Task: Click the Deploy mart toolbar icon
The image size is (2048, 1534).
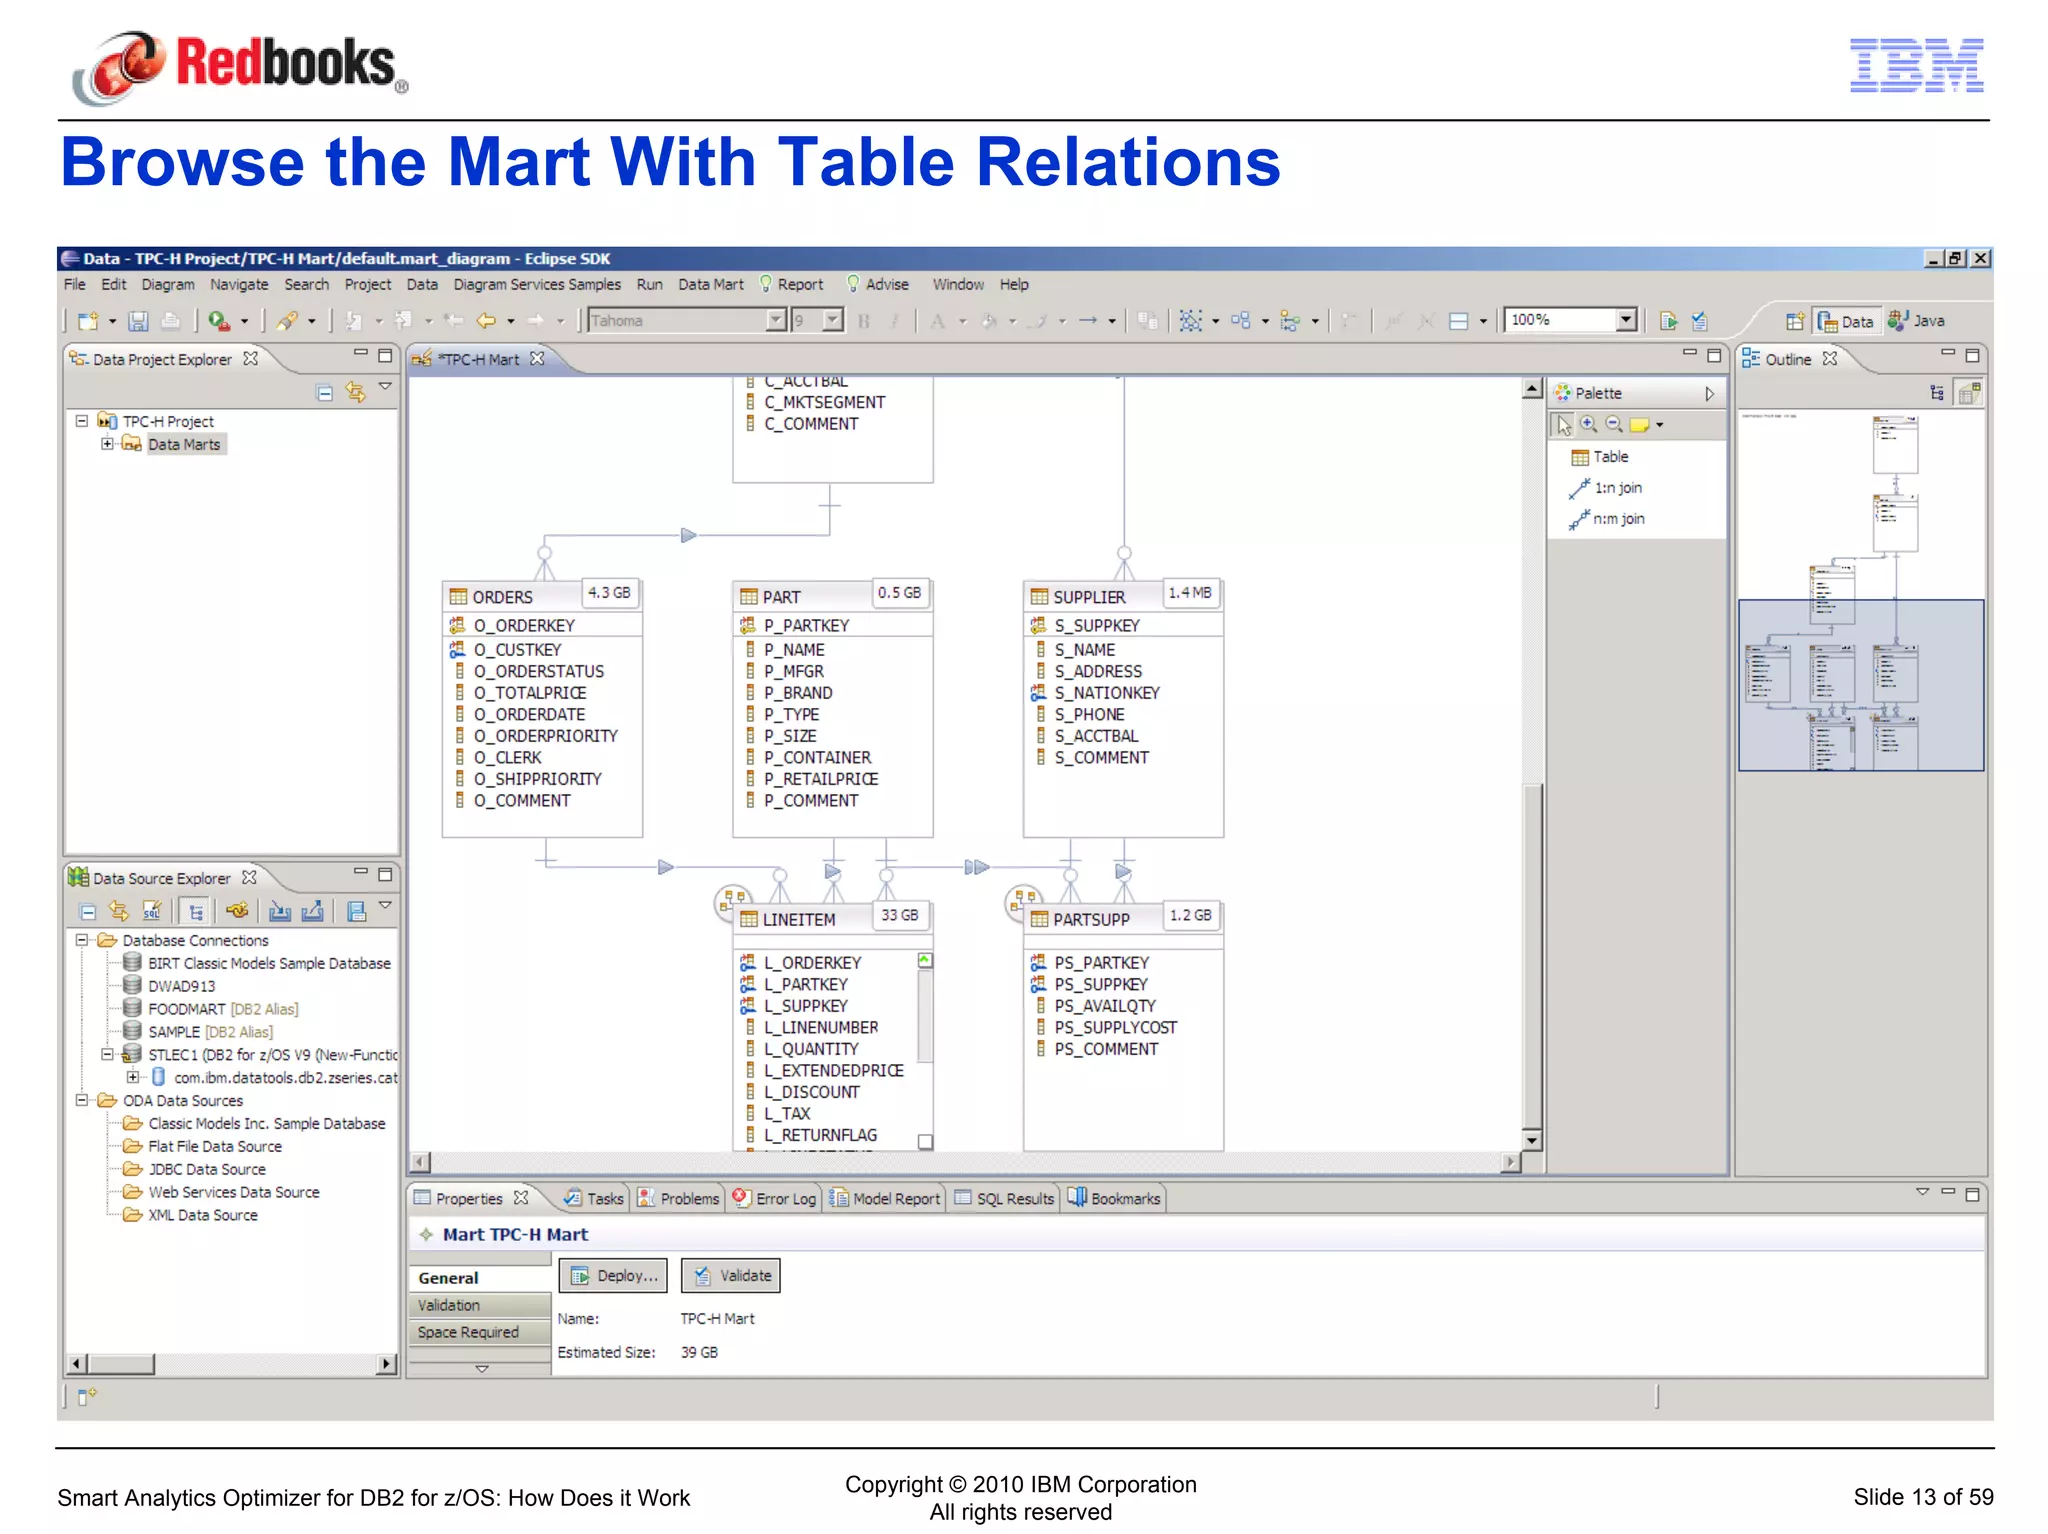Action: pos(1668,321)
